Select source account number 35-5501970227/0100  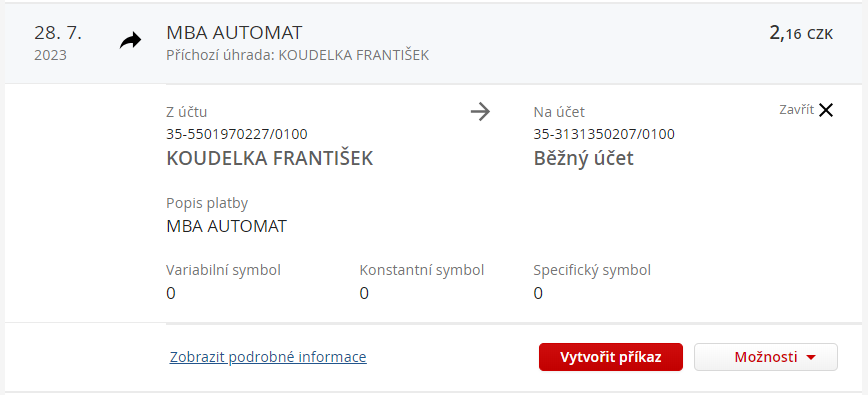click(237, 134)
